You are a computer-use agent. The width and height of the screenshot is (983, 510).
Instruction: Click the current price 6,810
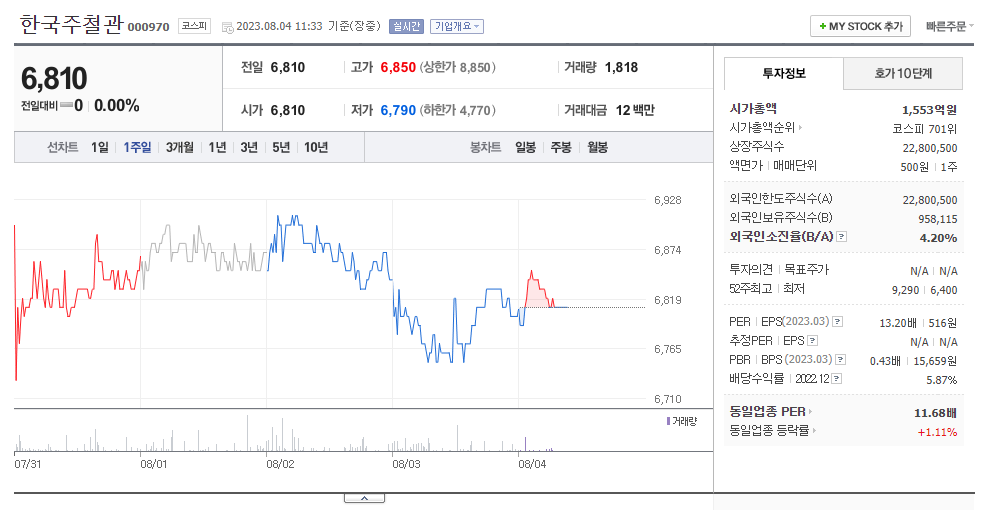coord(54,78)
